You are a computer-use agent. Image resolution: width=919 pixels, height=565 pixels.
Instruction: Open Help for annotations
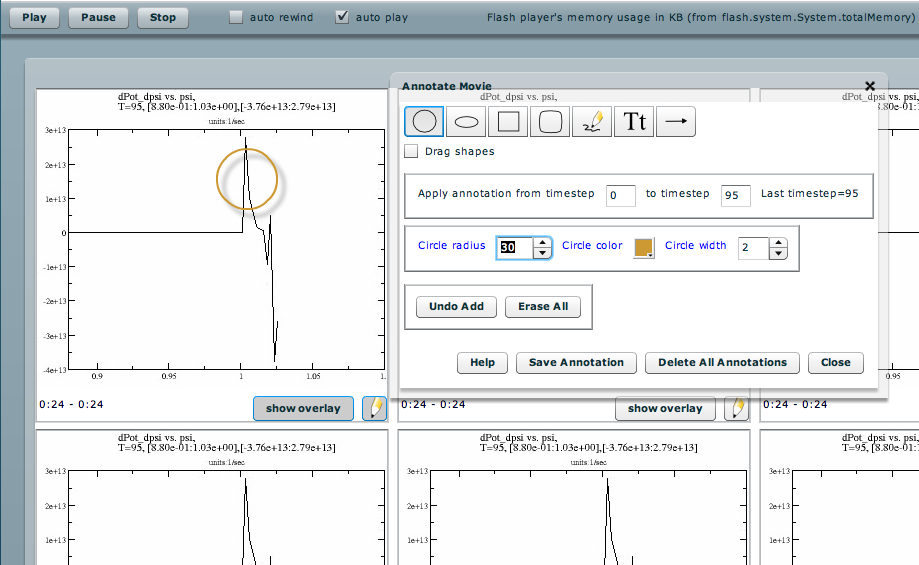(482, 363)
